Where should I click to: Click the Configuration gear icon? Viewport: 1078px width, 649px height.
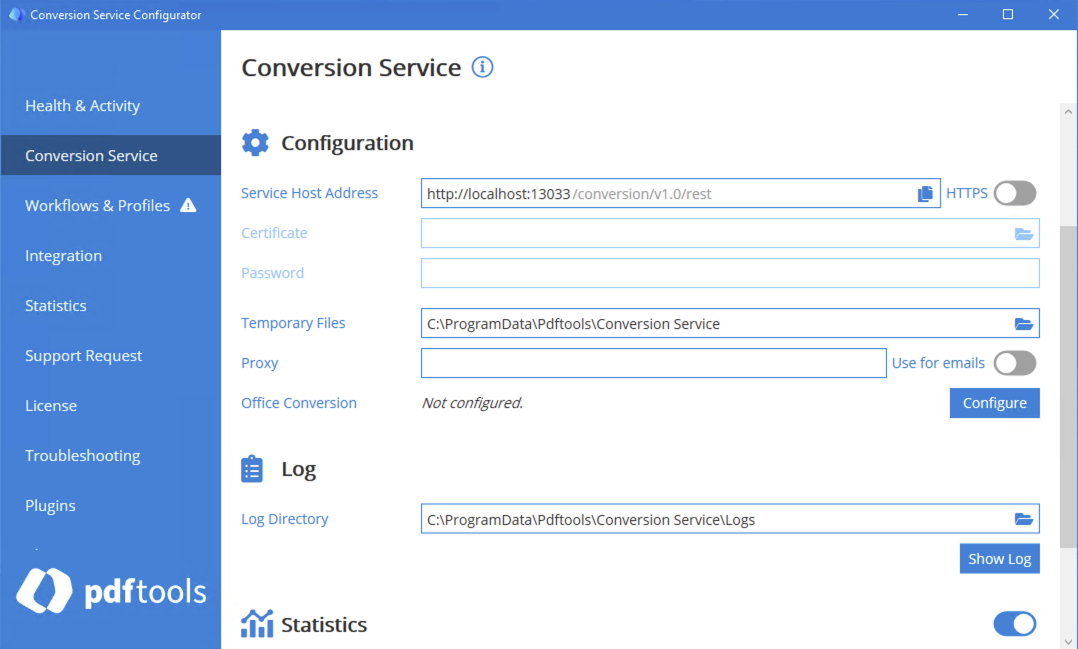click(255, 142)
